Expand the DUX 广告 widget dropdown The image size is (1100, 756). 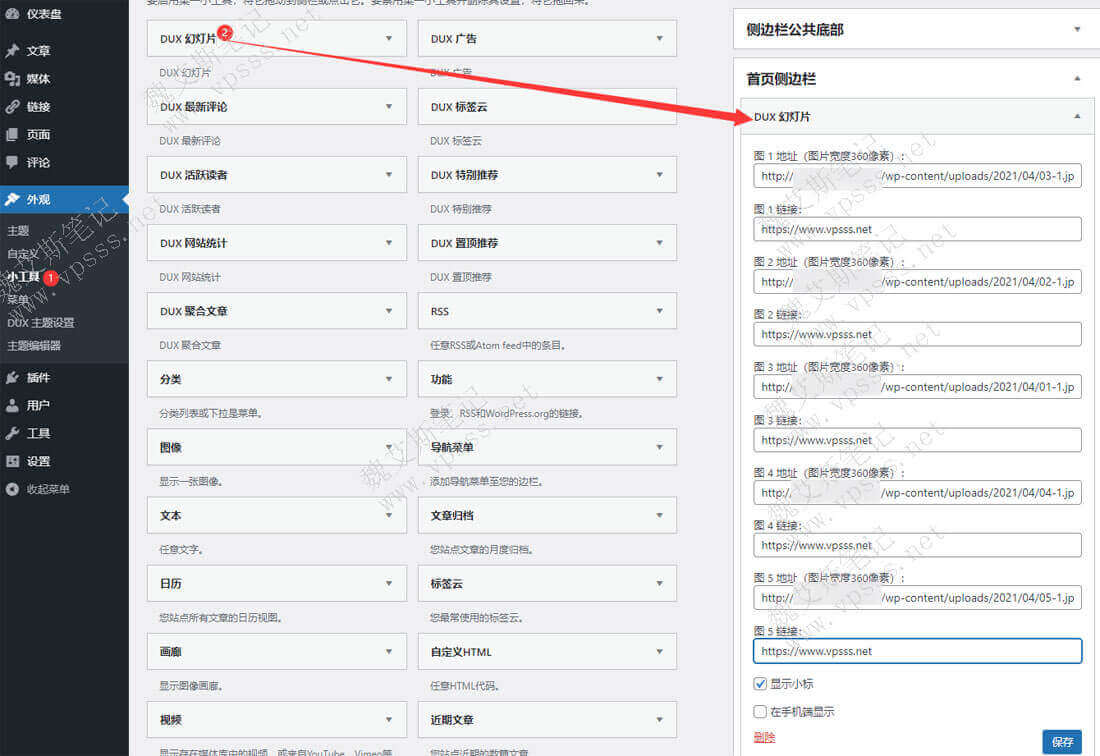tap(659, 39)
